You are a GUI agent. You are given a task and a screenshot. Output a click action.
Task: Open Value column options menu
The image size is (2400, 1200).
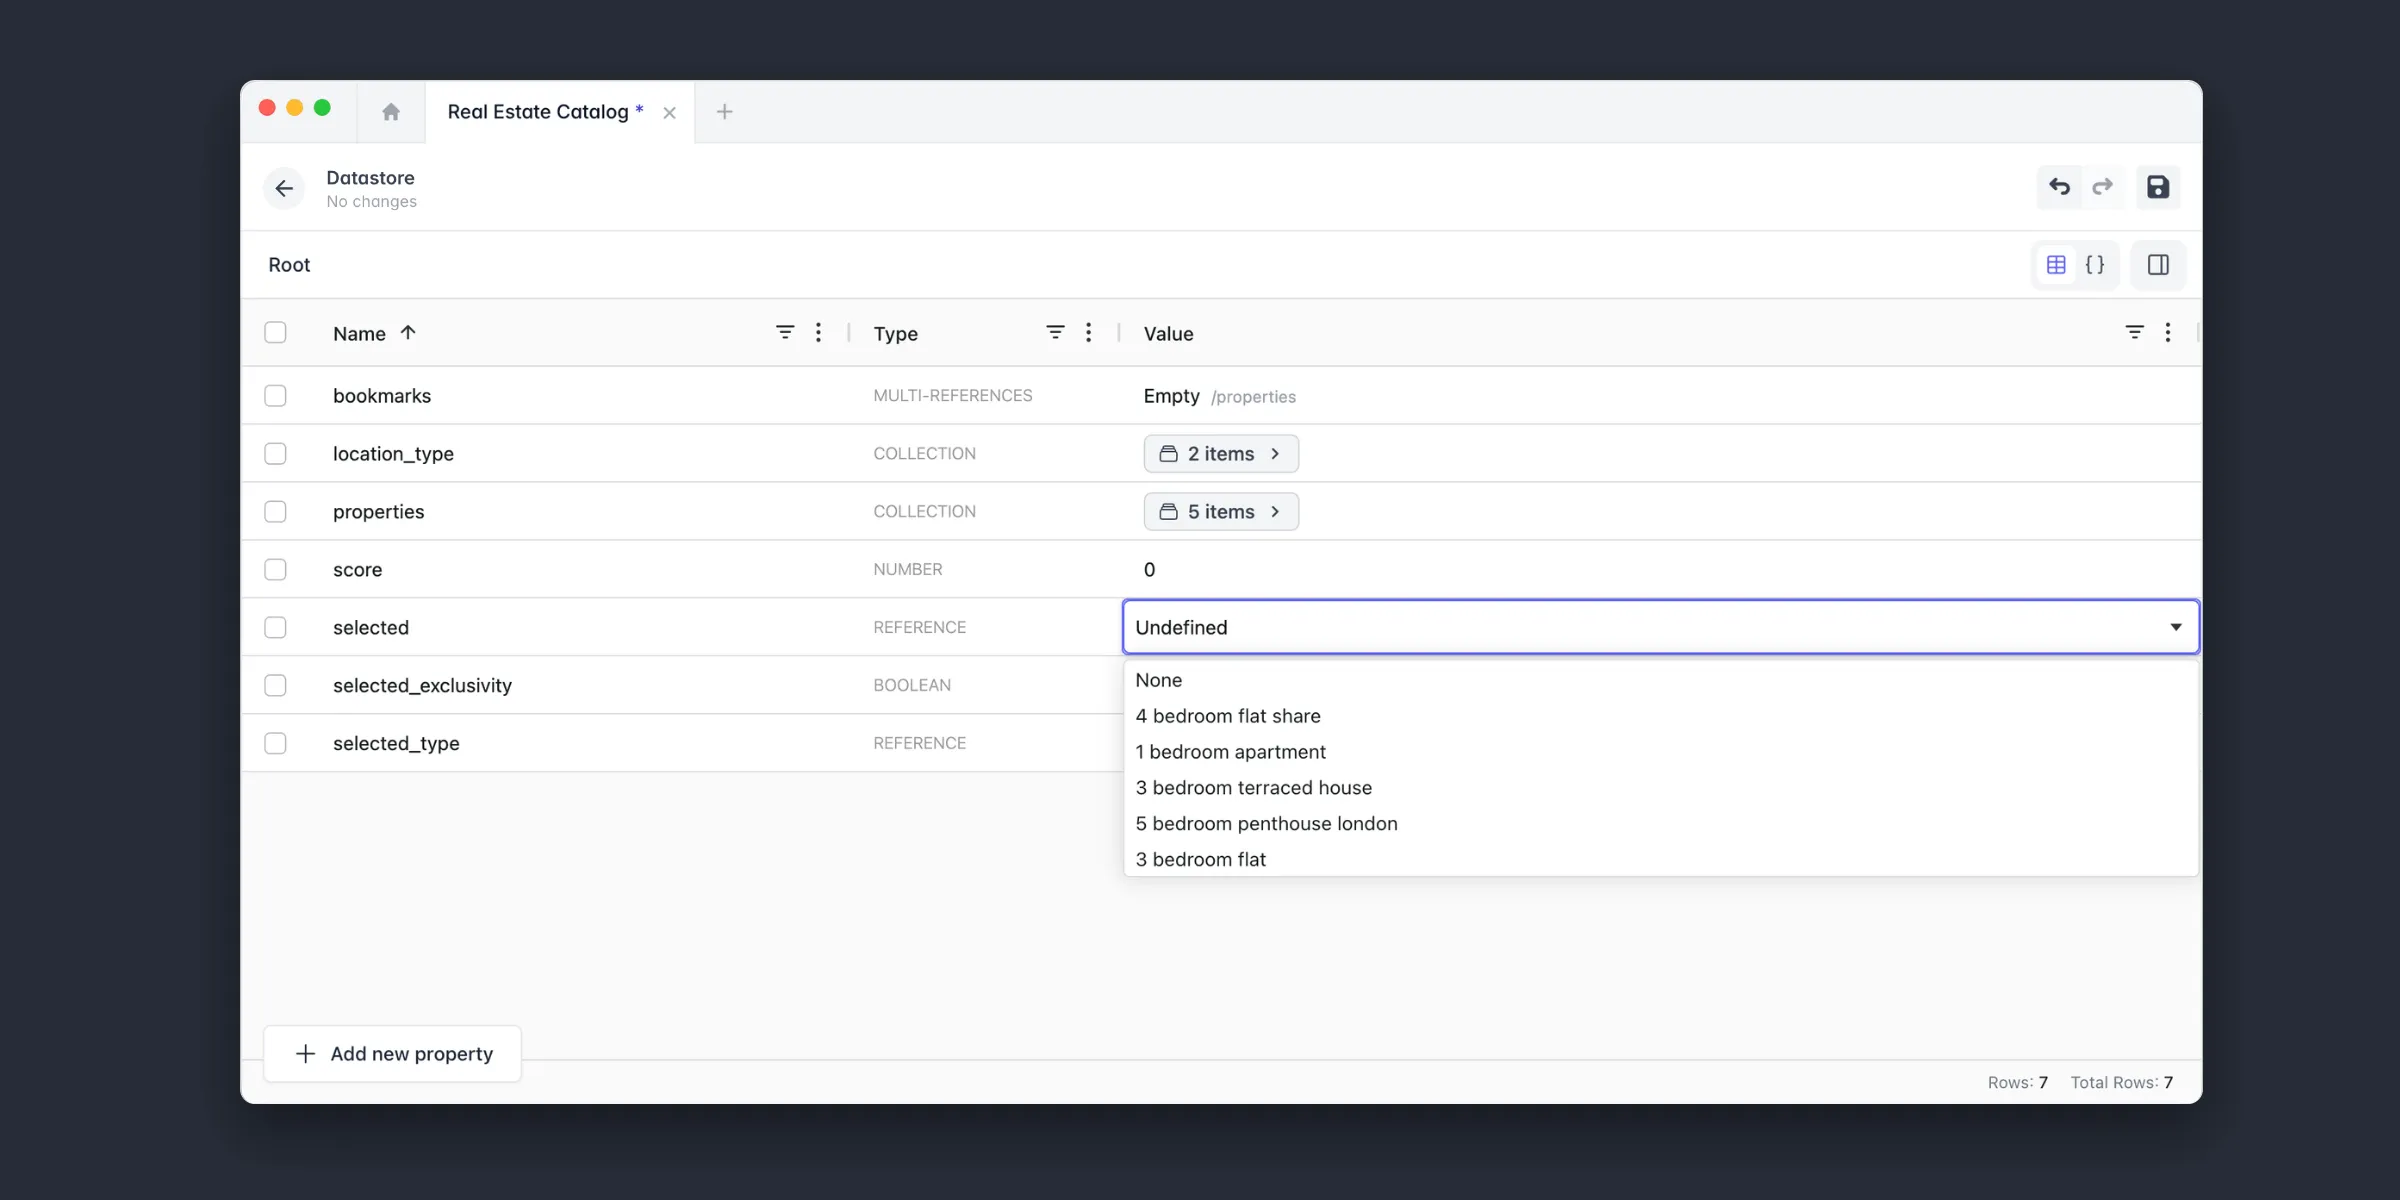pos(2167,332)
